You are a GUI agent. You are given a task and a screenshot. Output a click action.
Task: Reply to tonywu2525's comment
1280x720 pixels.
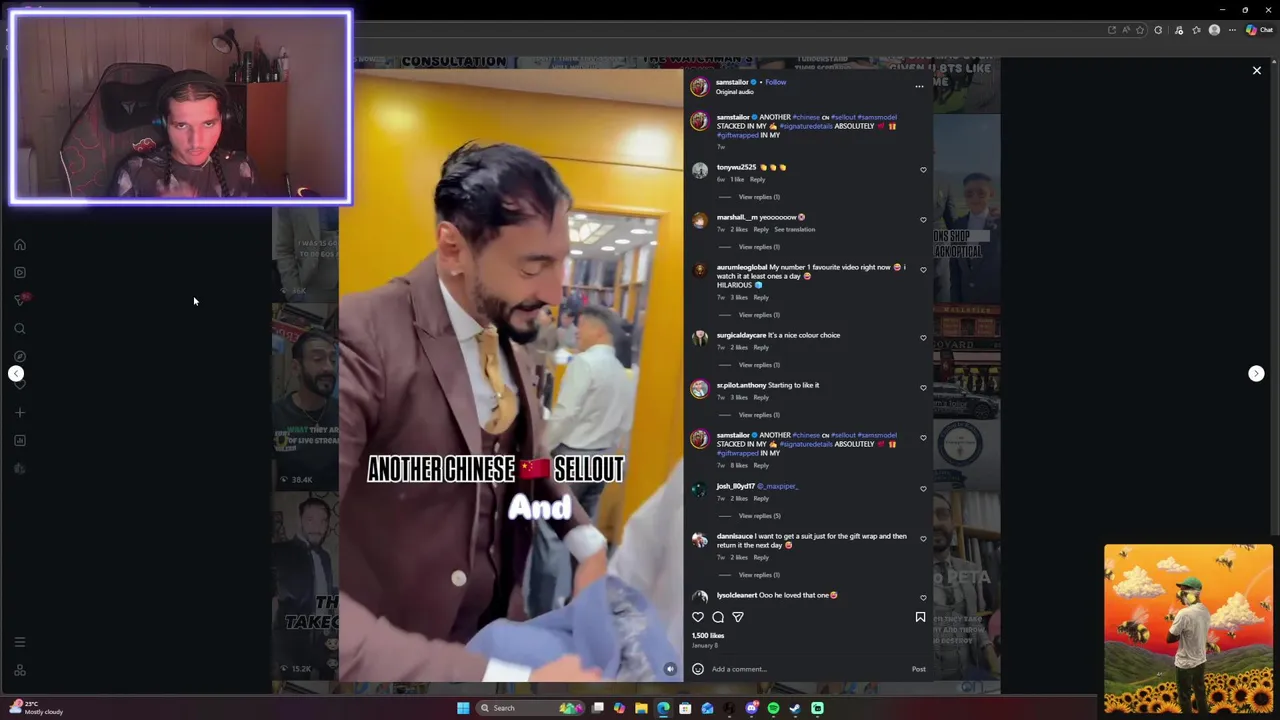point(757,179)
